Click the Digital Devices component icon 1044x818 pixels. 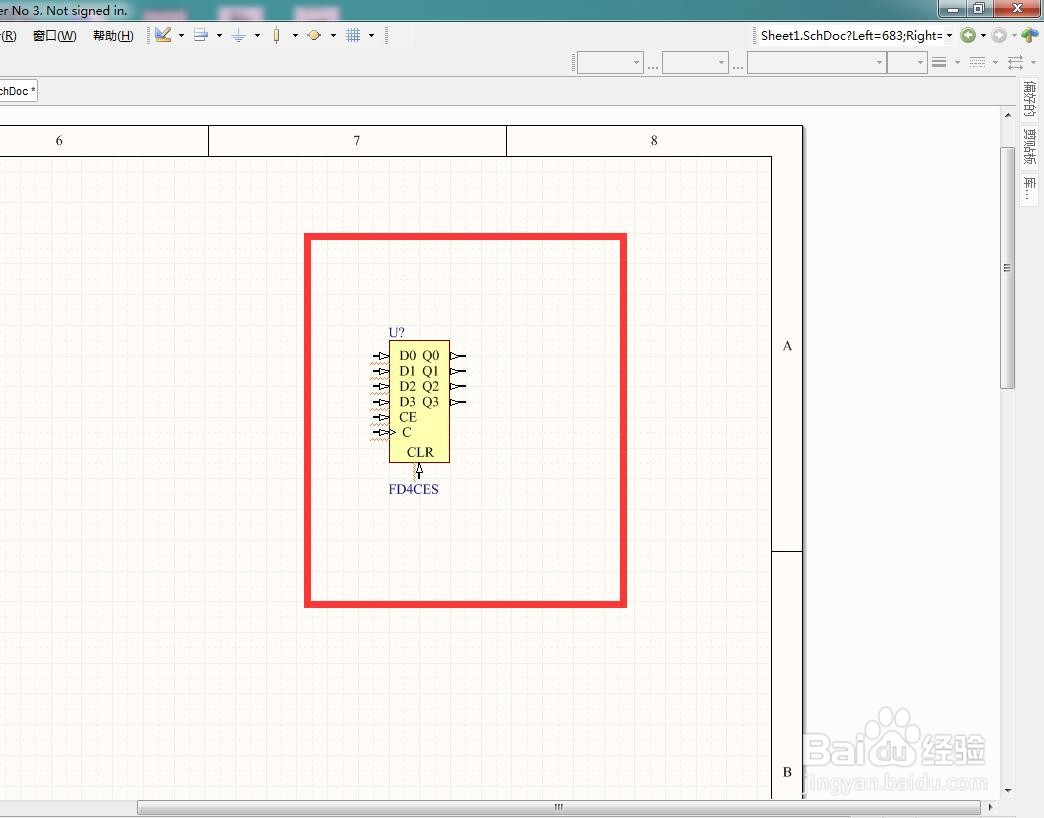(x=276, y=35)
